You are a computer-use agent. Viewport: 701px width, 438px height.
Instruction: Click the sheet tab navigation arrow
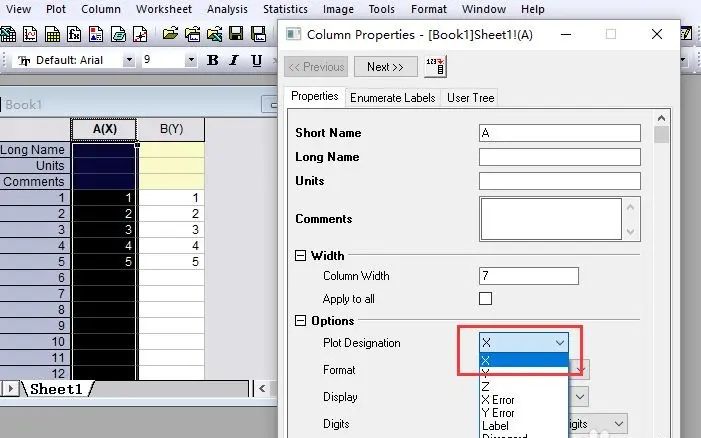tap(10, 388)
